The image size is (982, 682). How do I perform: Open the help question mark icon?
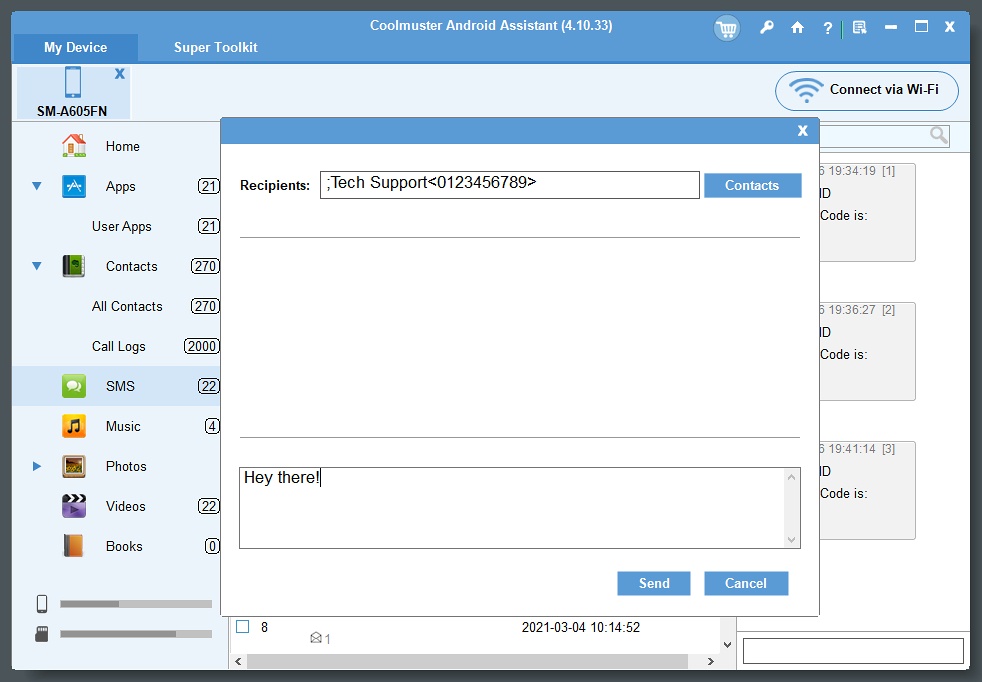[x=827, y=28]
